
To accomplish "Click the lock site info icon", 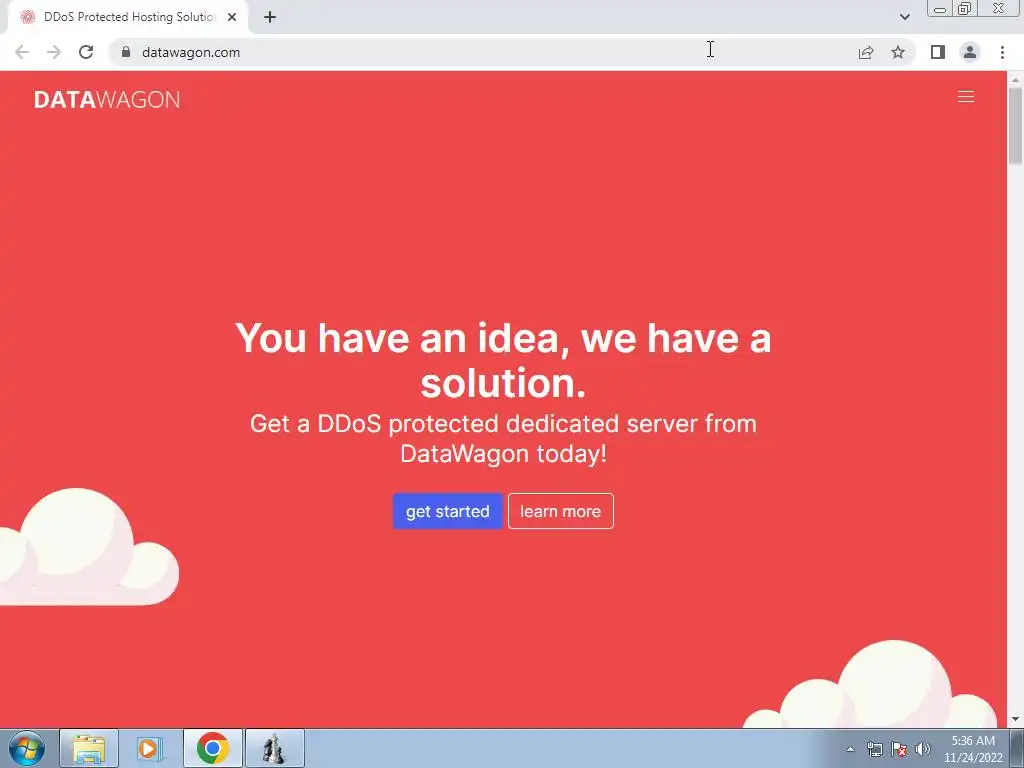I will coord(126,52).
